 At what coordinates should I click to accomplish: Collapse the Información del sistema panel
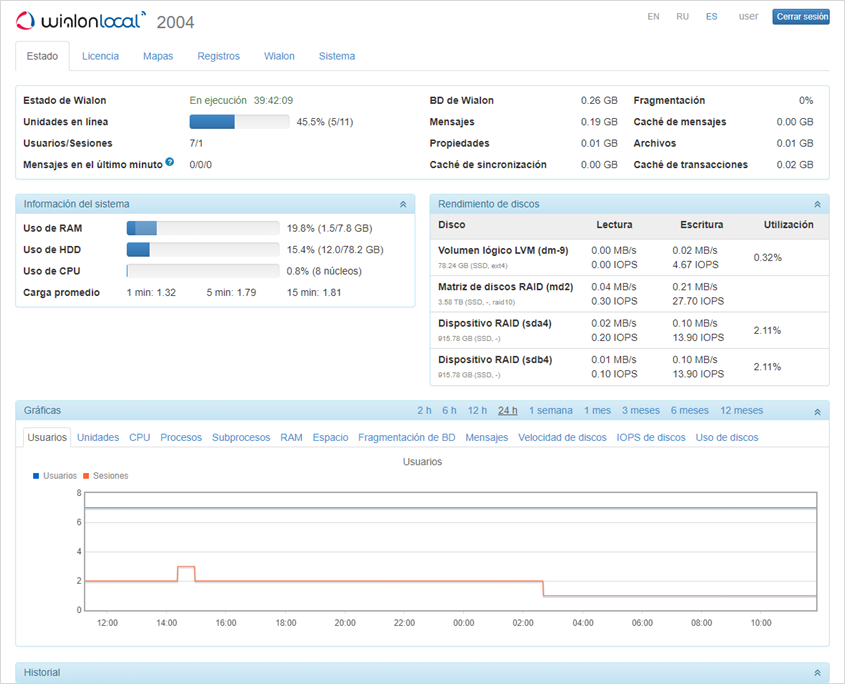(x=403, y=204)
